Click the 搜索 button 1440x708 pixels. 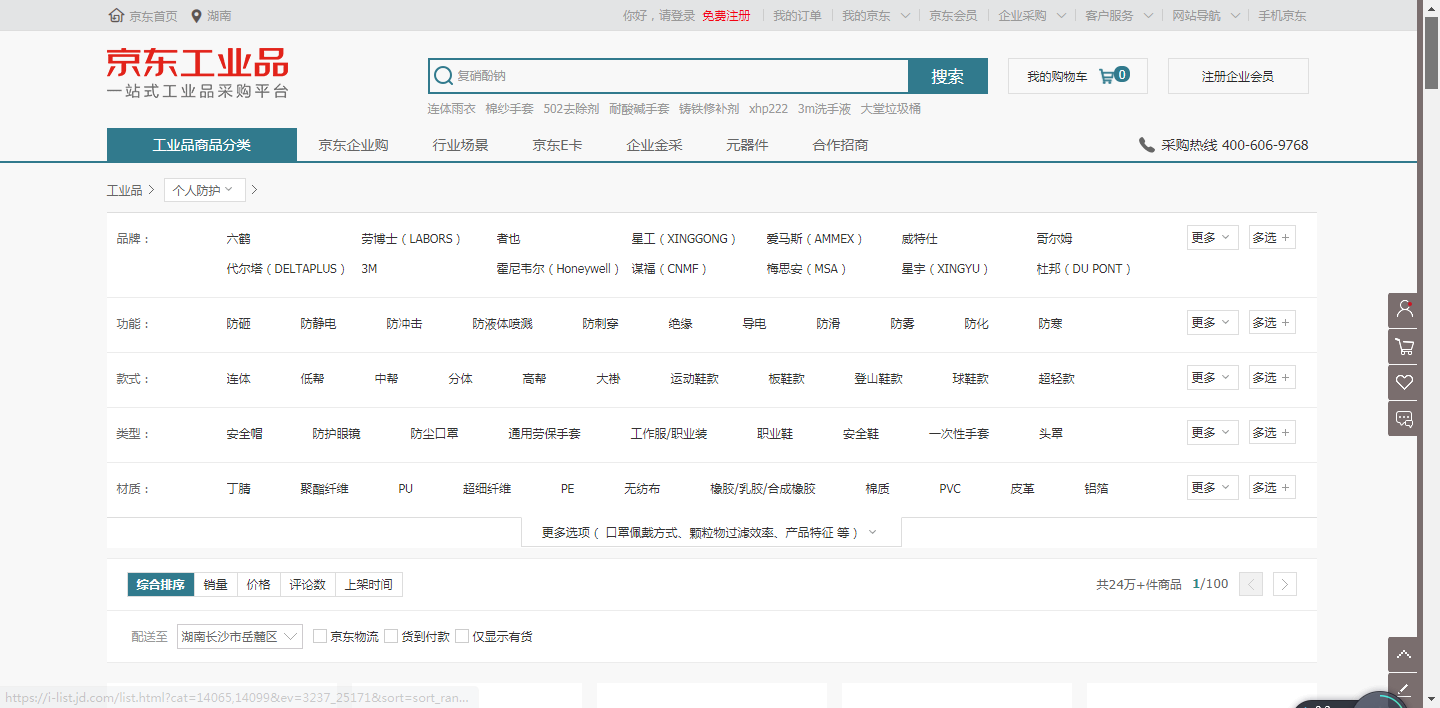947,76
